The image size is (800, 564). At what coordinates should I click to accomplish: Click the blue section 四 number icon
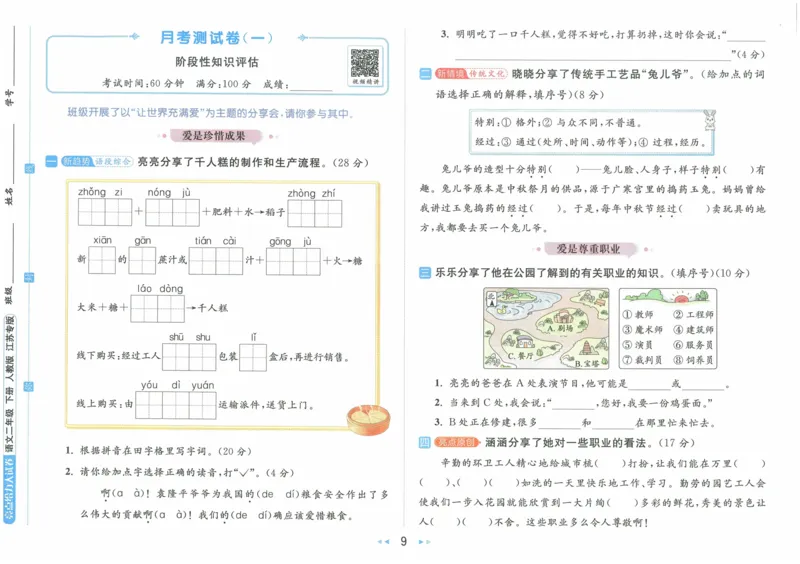[425, 443]
